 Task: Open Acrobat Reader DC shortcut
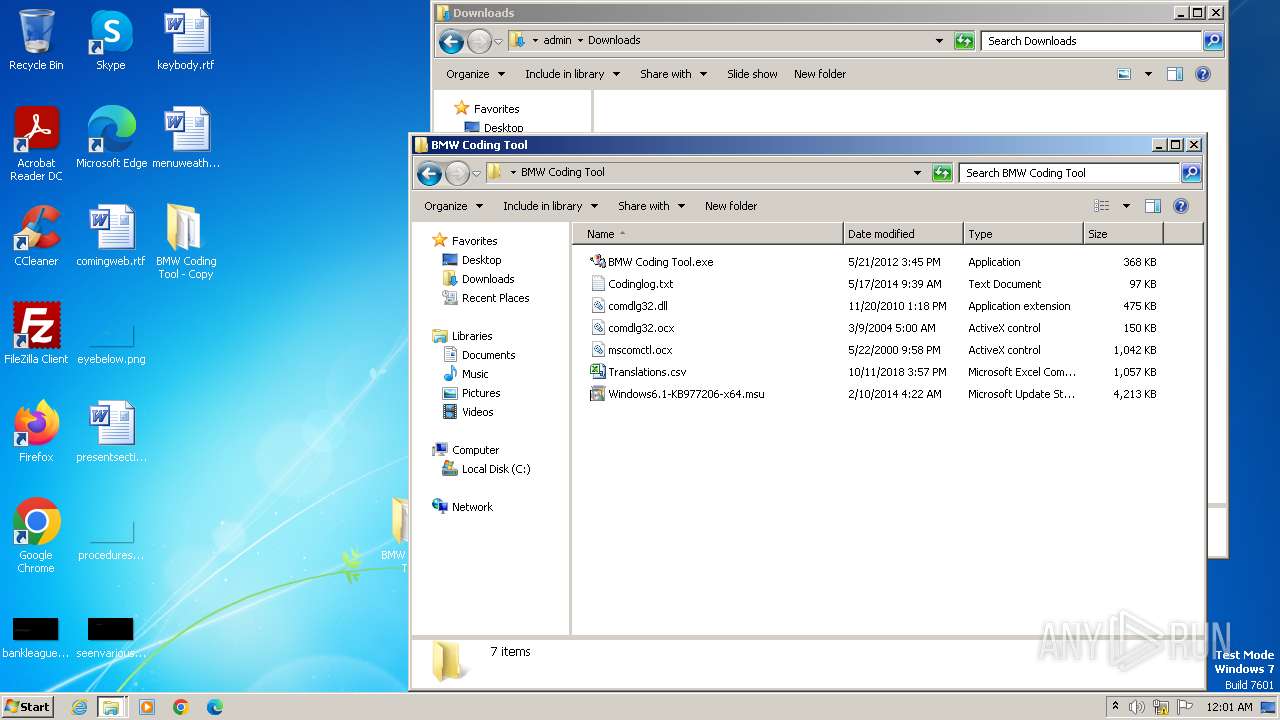[36, 143]
